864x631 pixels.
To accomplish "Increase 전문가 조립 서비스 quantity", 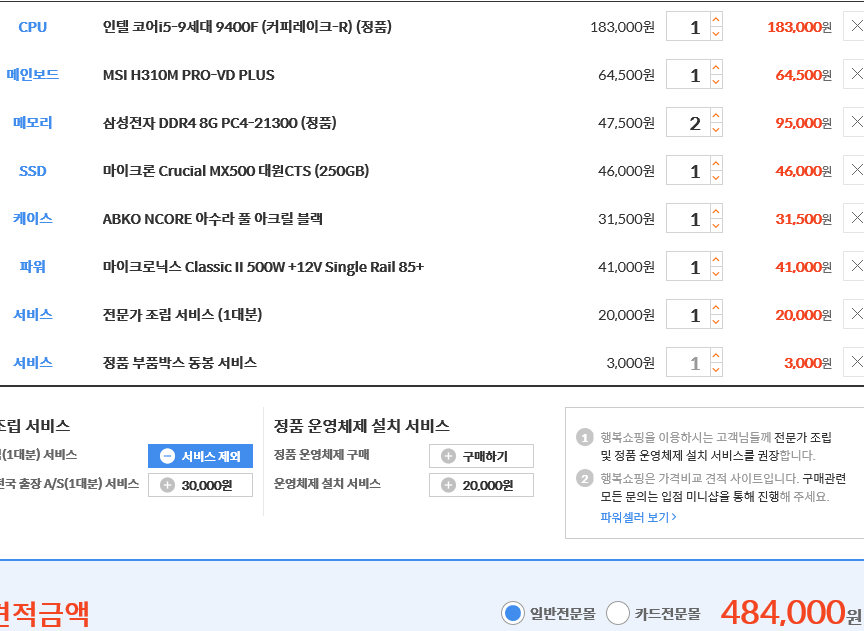I will click(x=716, y=307).
